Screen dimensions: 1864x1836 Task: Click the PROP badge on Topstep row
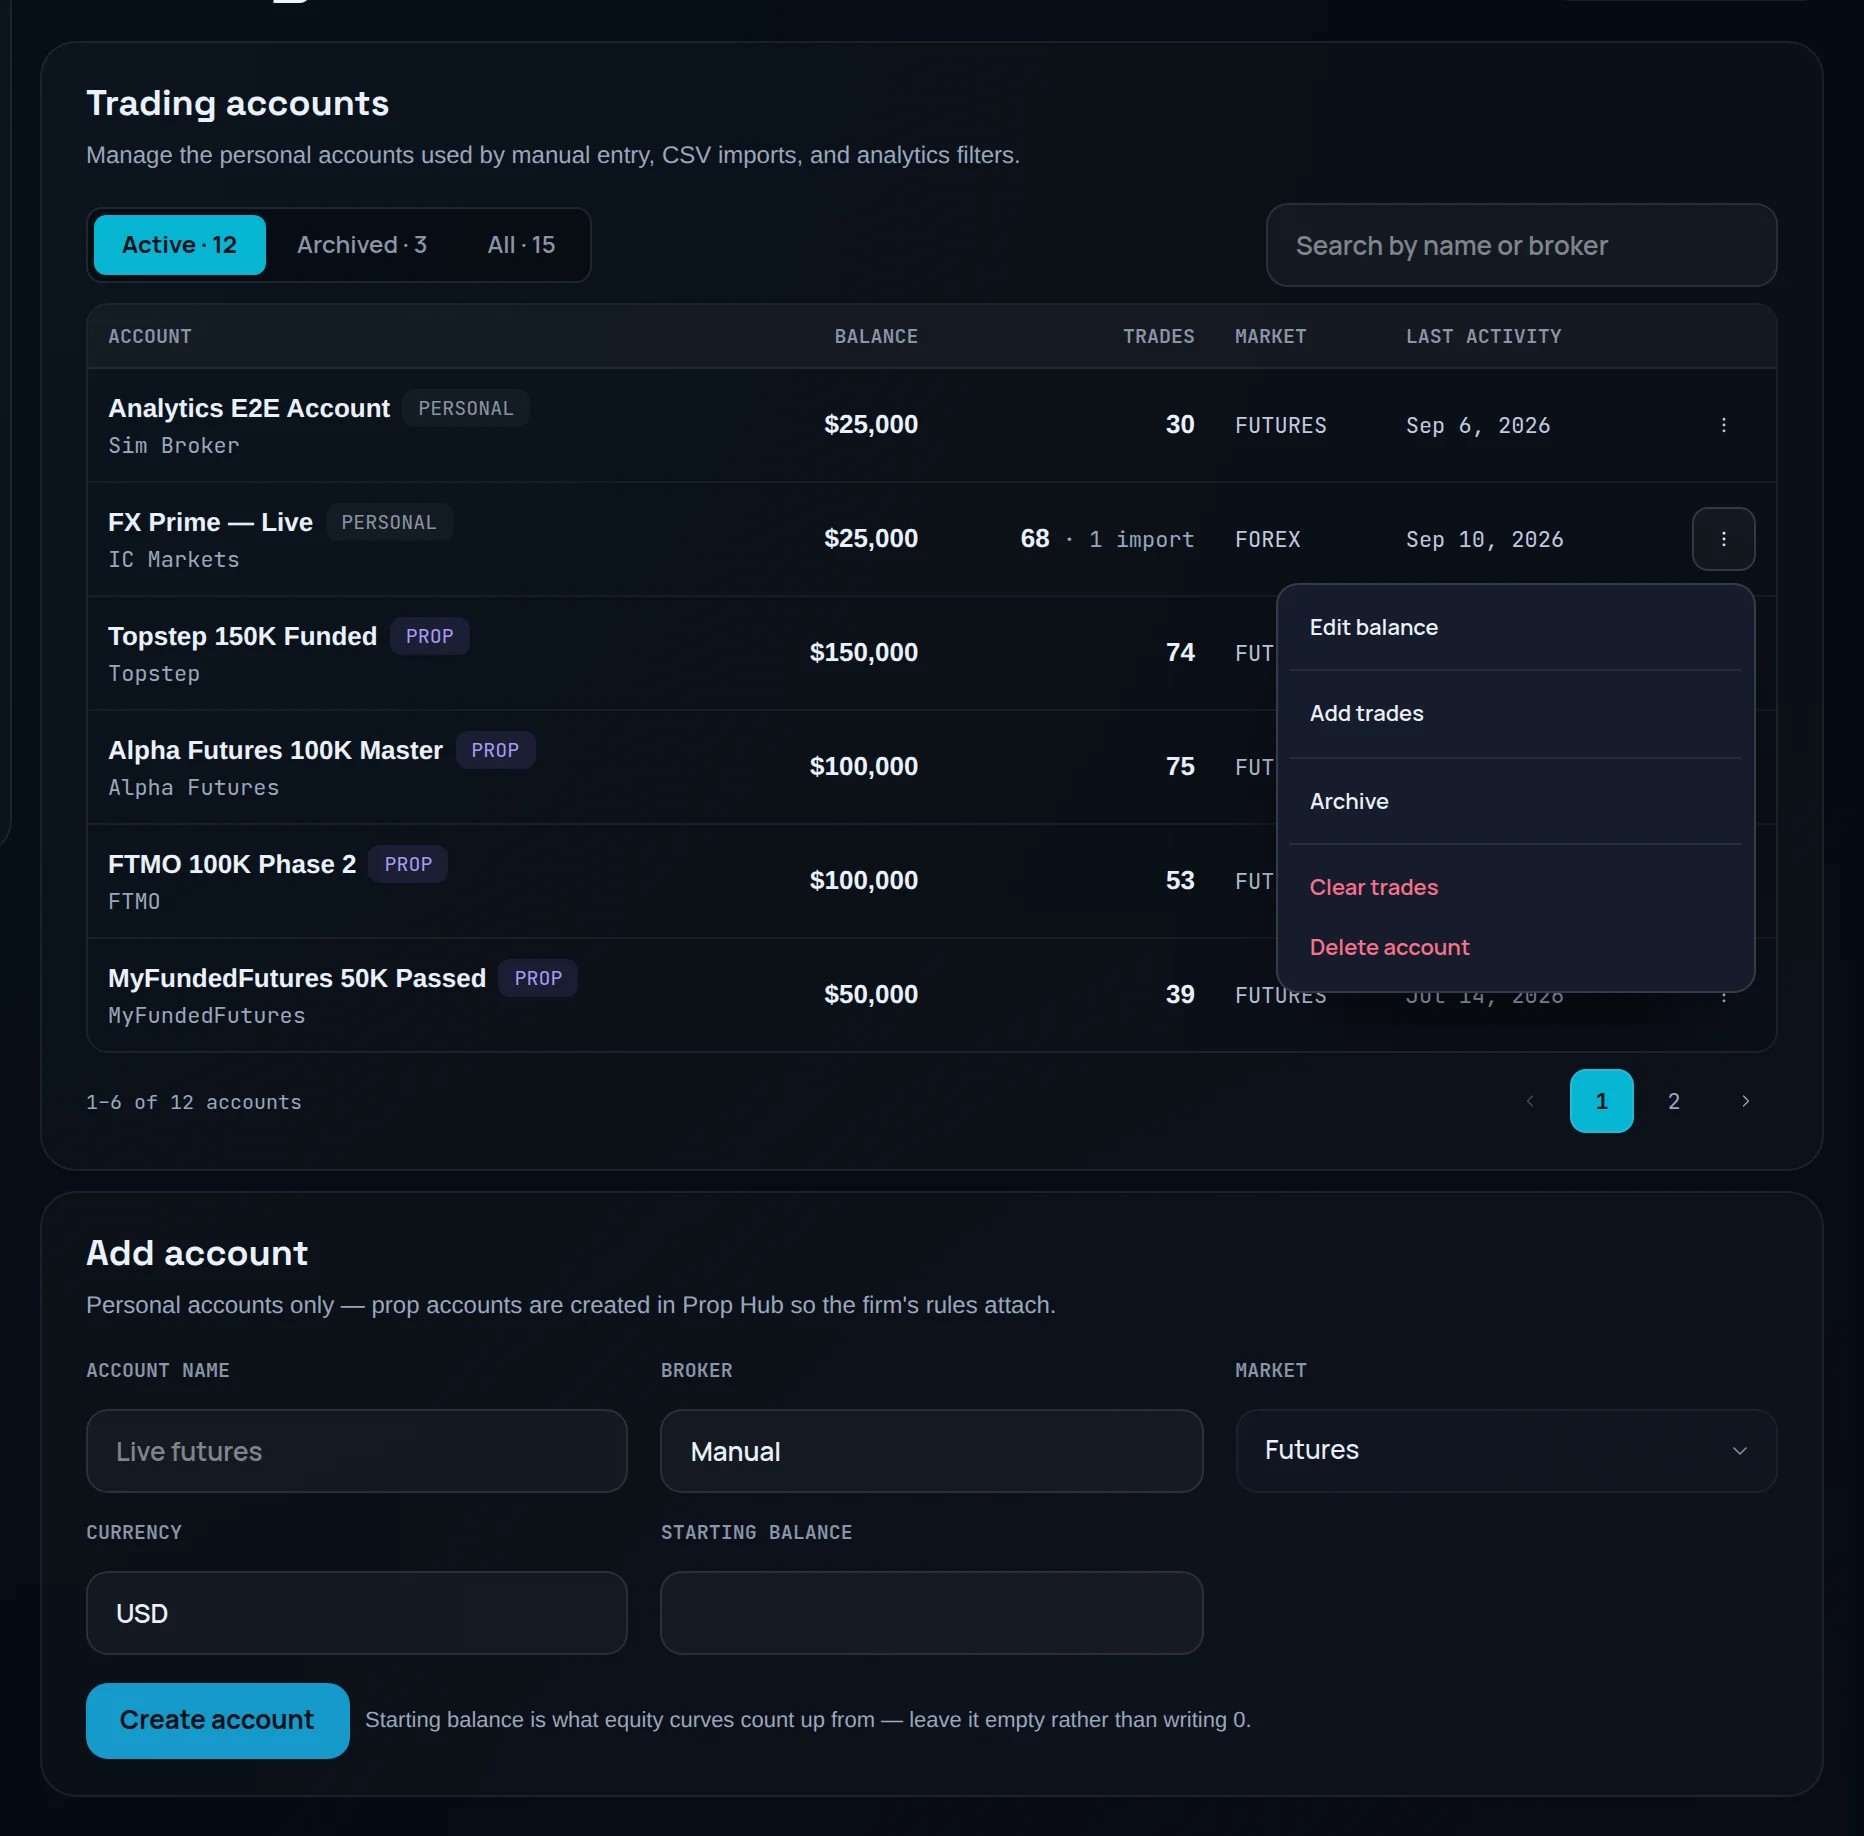(430, 636)
